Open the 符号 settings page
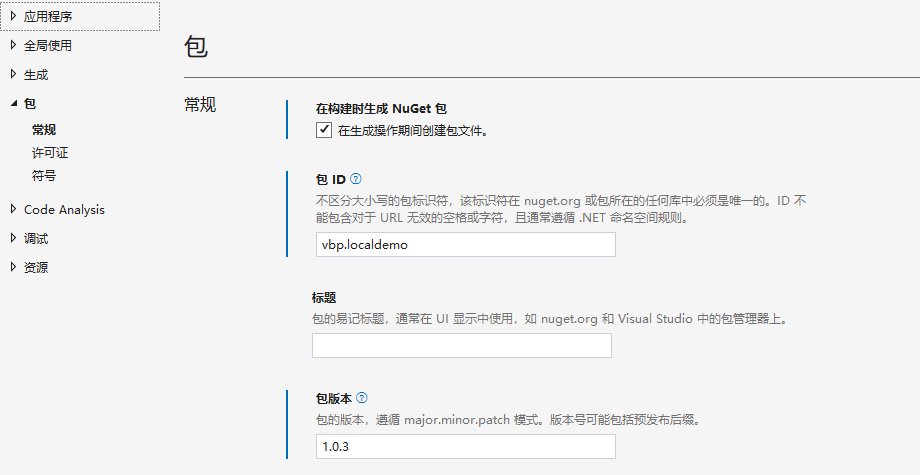Viewport: 920px width, 475px height. click(44, 176)
